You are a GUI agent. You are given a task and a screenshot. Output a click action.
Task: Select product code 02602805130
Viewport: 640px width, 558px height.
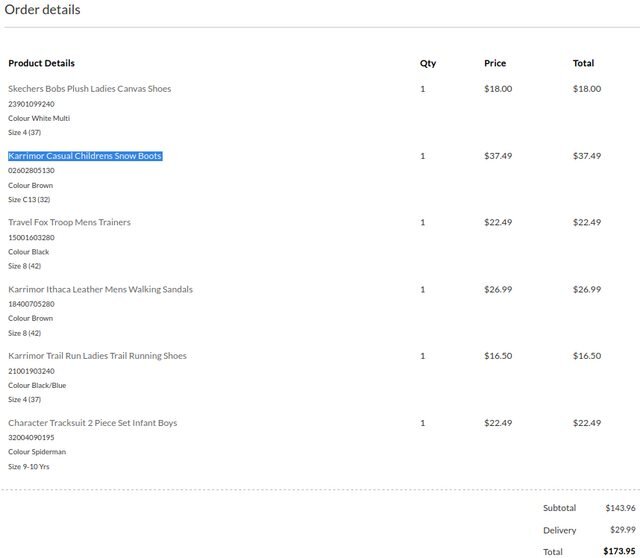tap(31, 170)
